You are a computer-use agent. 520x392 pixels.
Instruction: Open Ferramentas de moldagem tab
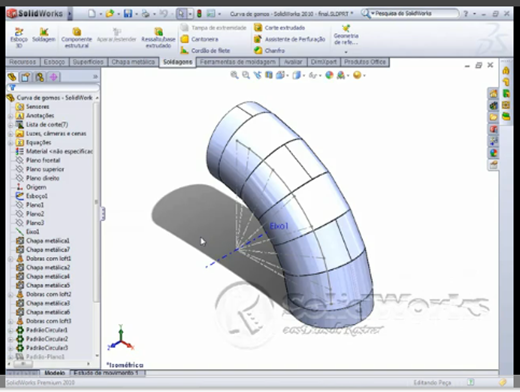point(238,62)
